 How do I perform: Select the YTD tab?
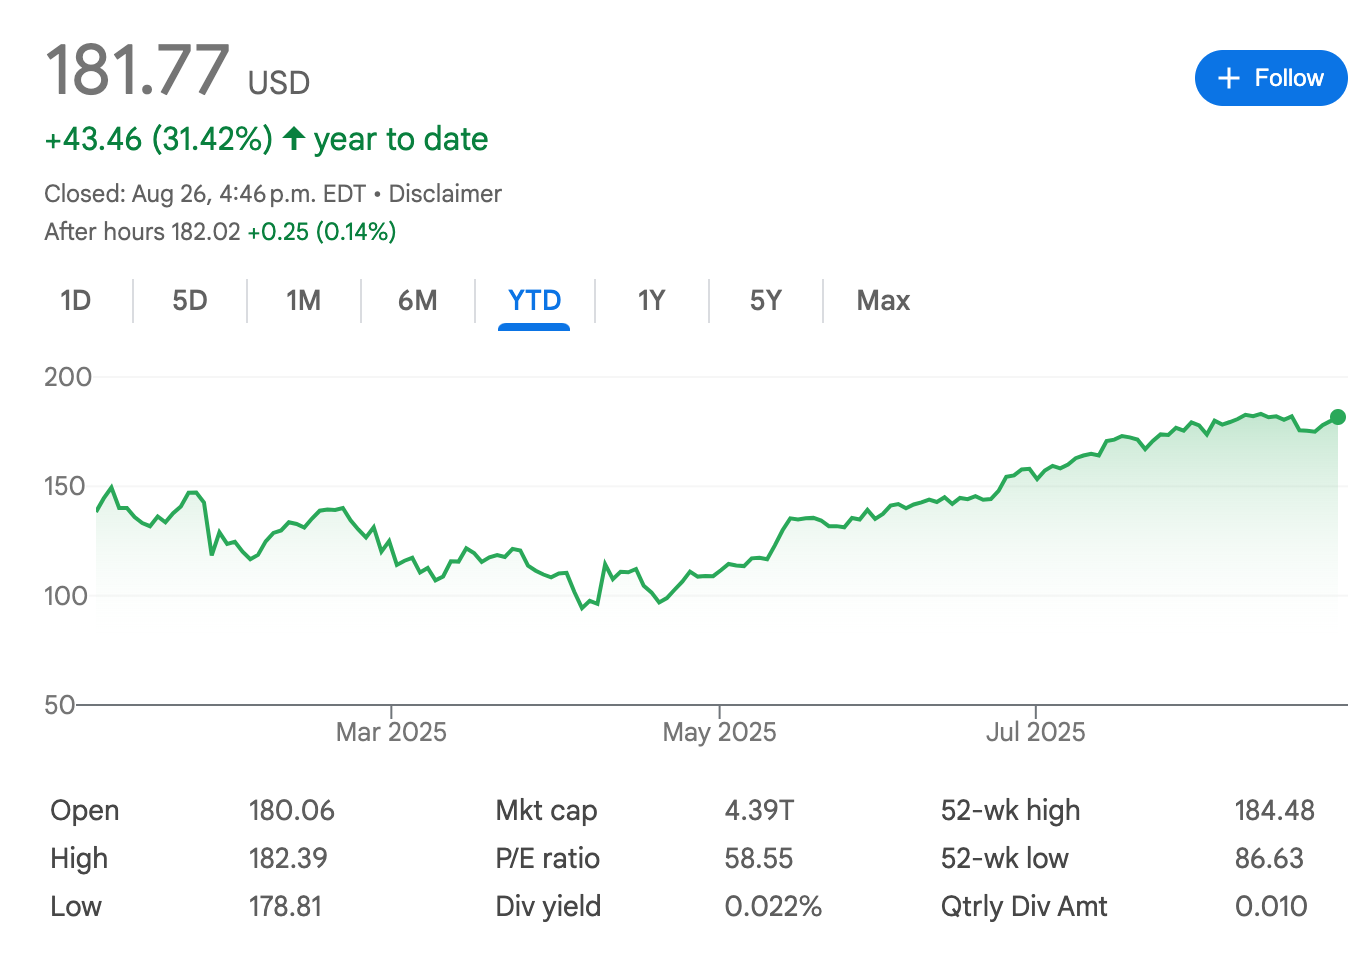tap(534, 301)
